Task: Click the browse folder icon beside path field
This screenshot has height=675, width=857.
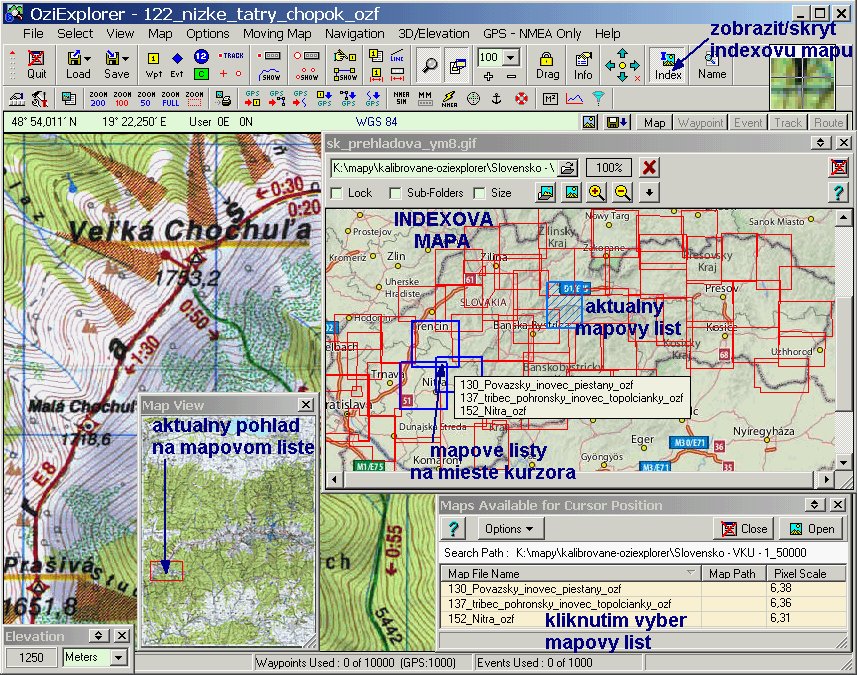Action: 568,168
